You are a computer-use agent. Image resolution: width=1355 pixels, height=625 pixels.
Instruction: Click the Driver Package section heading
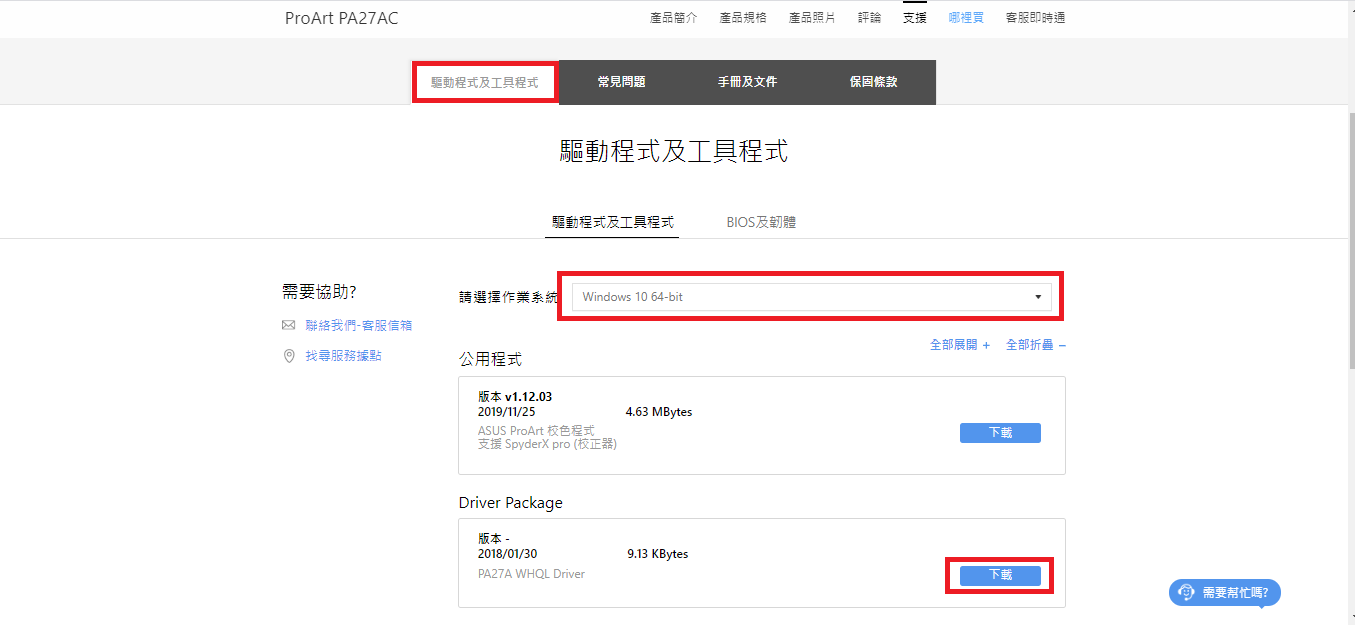click(x=511, y=502)
